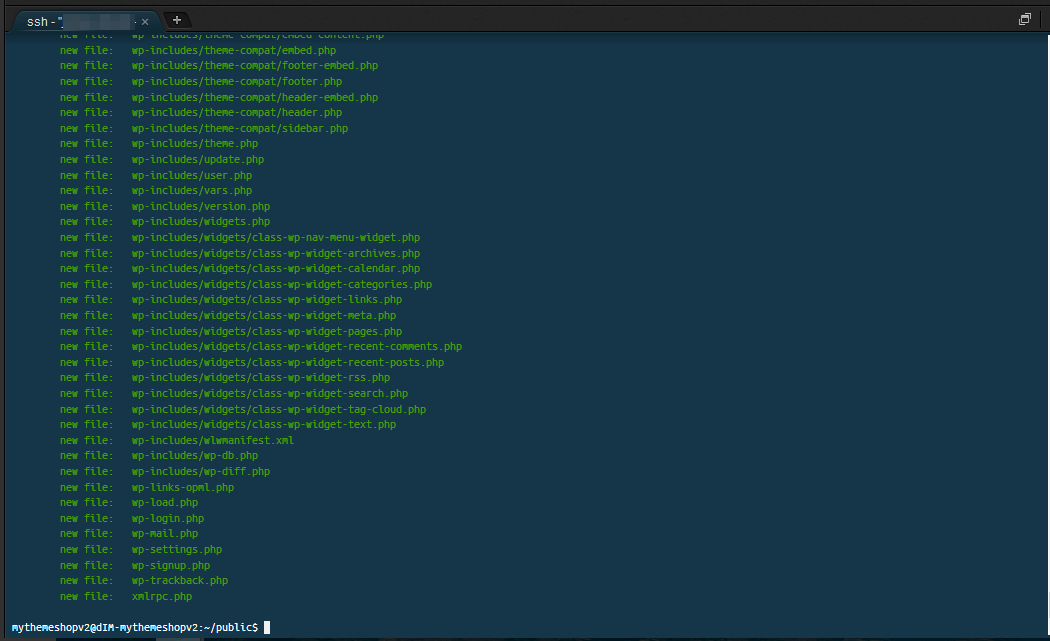Open a new tab with the plus icon
Image resolution: width=1050 pixels, height=641 pixels.
pyautogui.click(x=177, y=19)
